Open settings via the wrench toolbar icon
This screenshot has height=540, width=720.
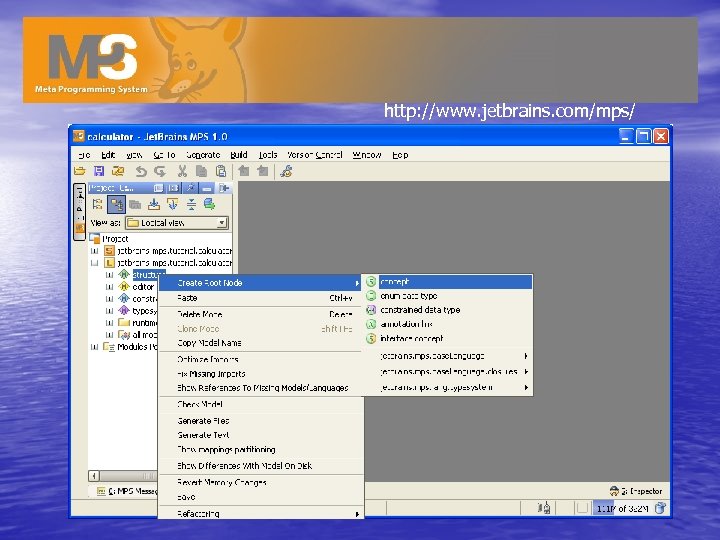pos(286,172)
